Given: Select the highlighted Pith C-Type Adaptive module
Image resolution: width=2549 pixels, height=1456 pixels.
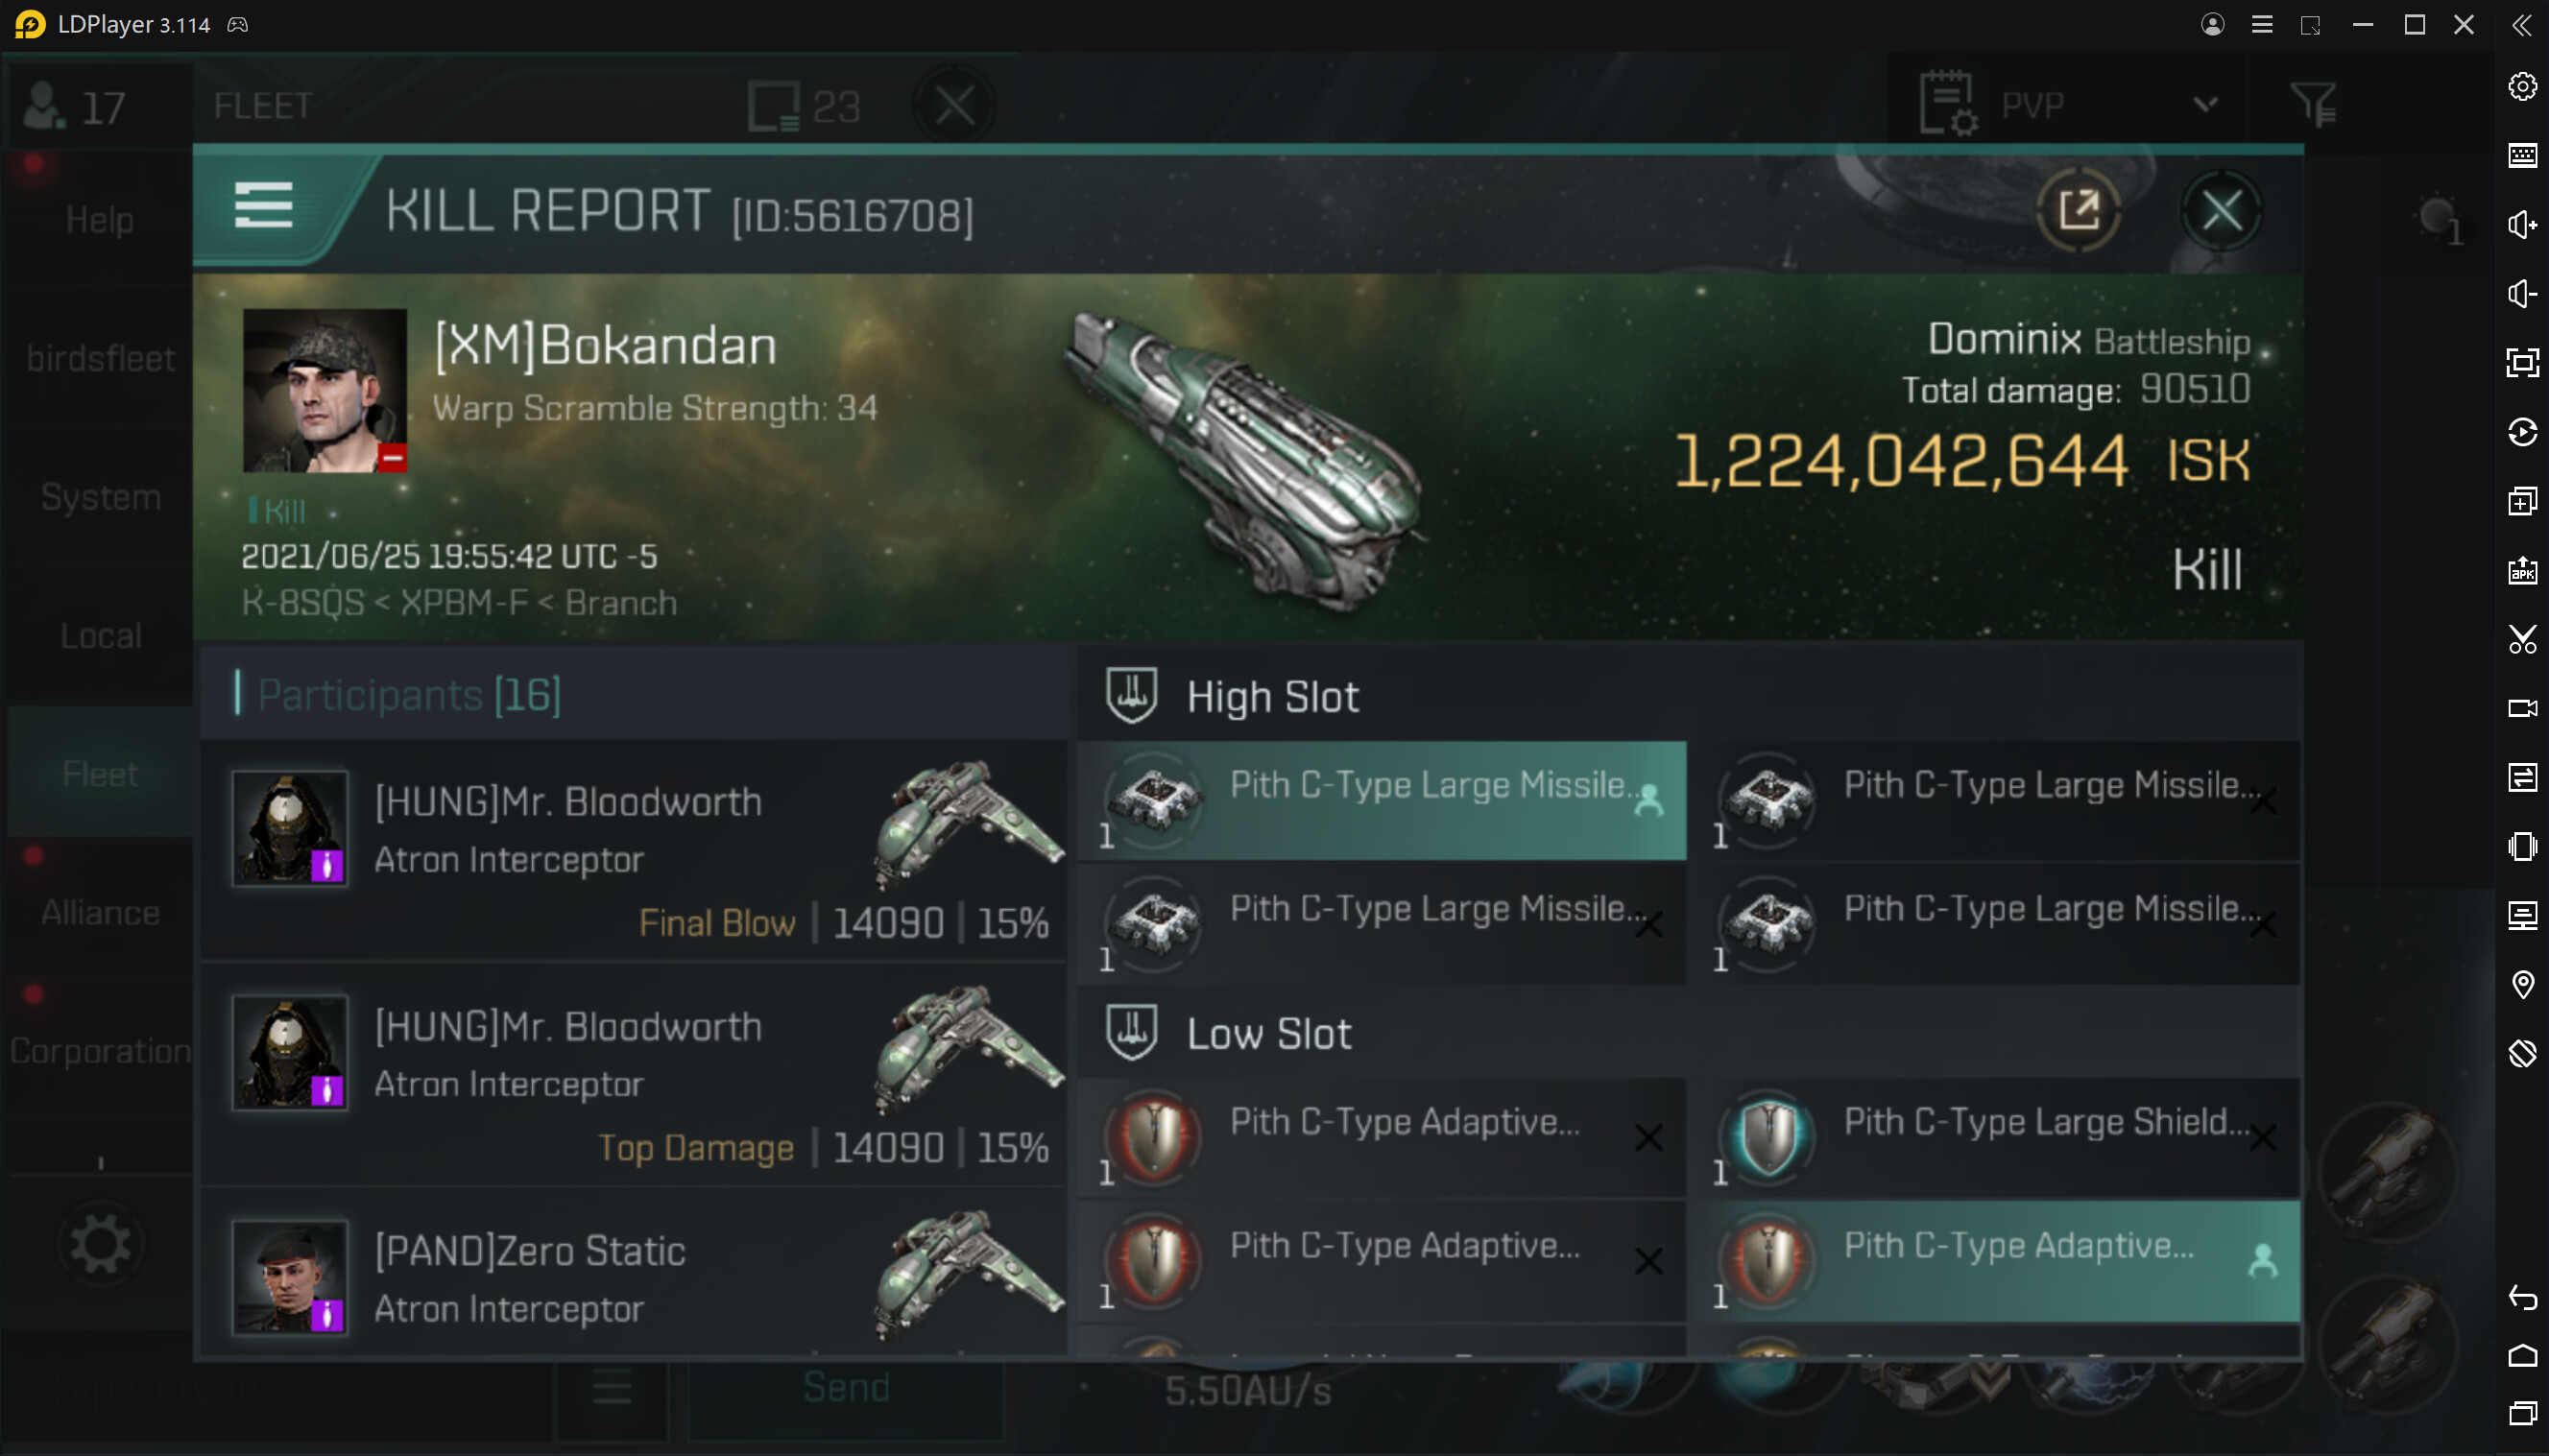Looking at the screenshot, I should (1997, 1262).
